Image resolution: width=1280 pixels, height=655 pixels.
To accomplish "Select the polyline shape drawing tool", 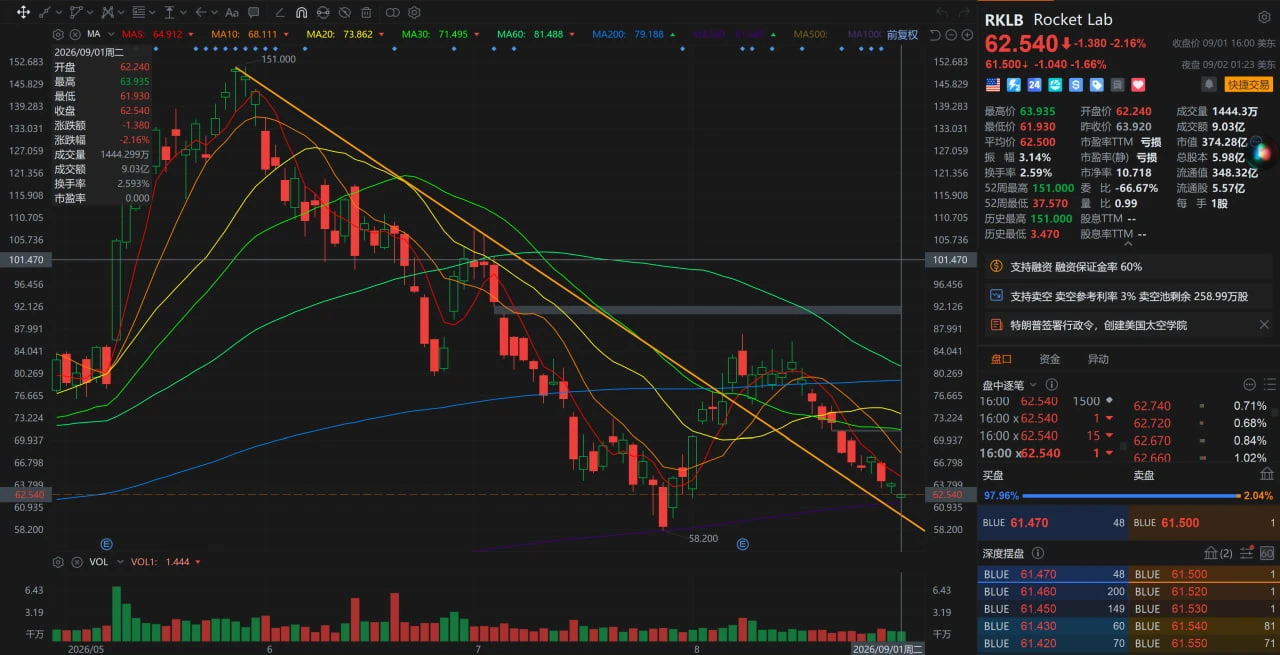I will click(x=76, y=12).
